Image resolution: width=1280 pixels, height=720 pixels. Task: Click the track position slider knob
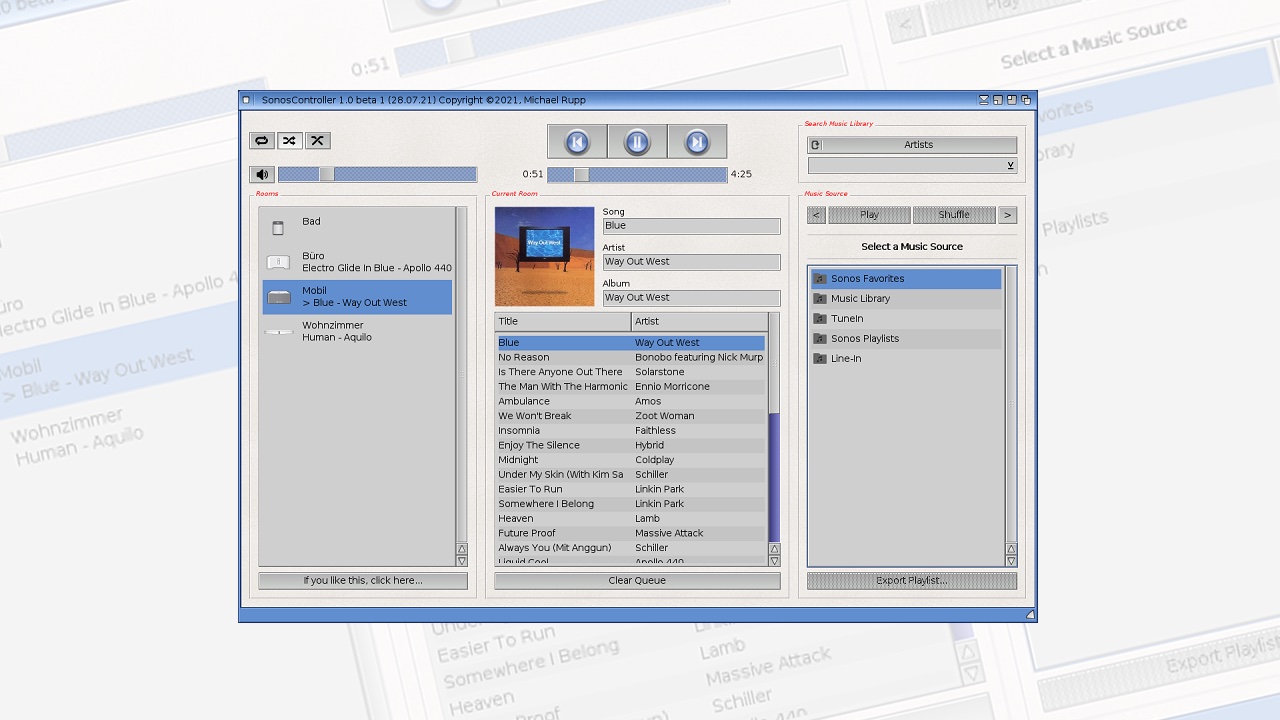[581, 174]
